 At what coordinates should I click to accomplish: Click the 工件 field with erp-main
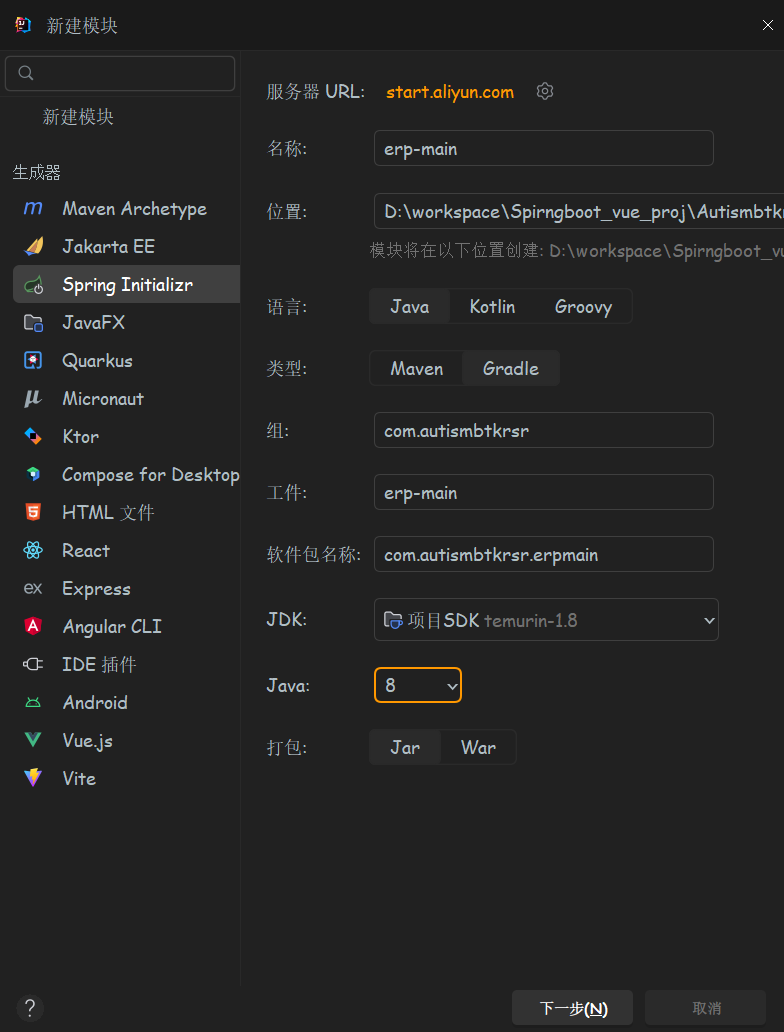click(x=544, y=492)
